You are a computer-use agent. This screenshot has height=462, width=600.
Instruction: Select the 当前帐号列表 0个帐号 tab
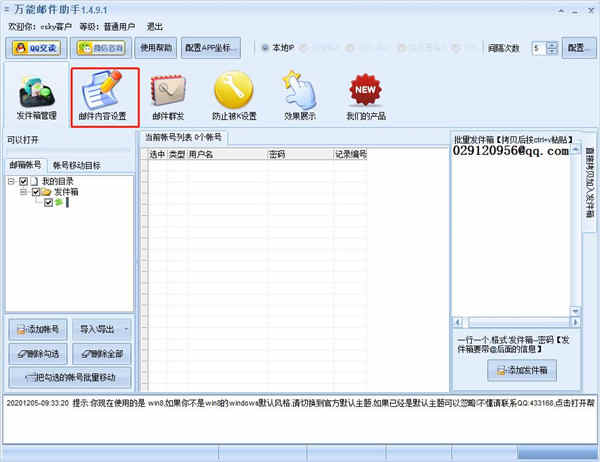coord(183,137)
